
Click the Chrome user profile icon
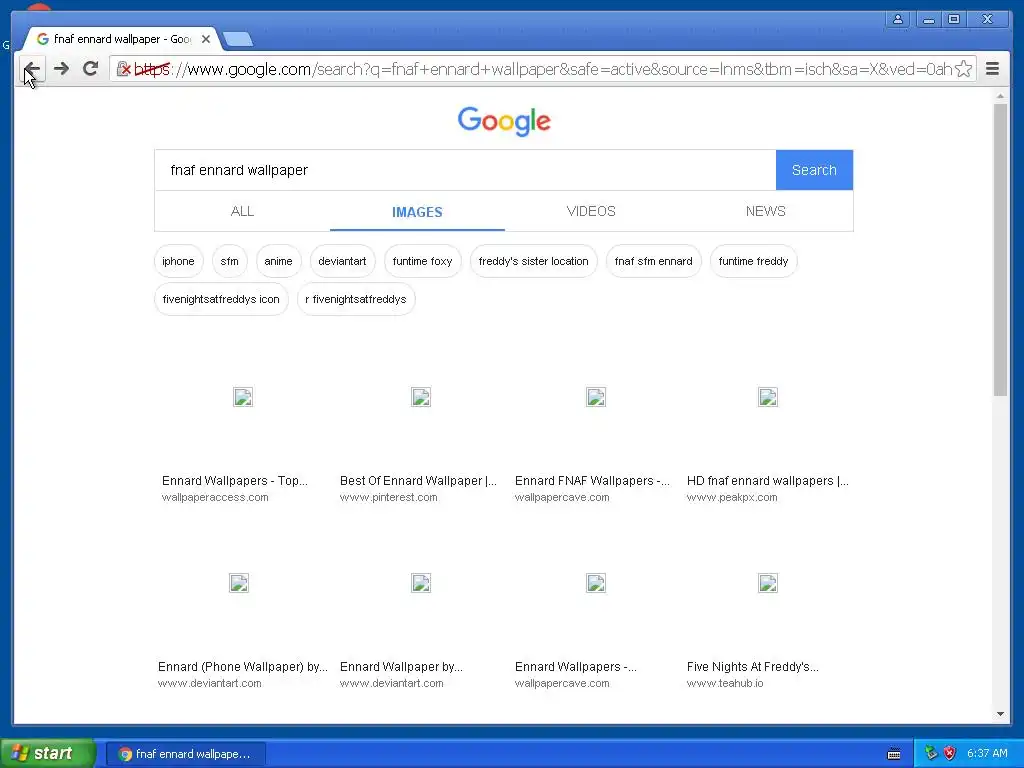point(898,20)
